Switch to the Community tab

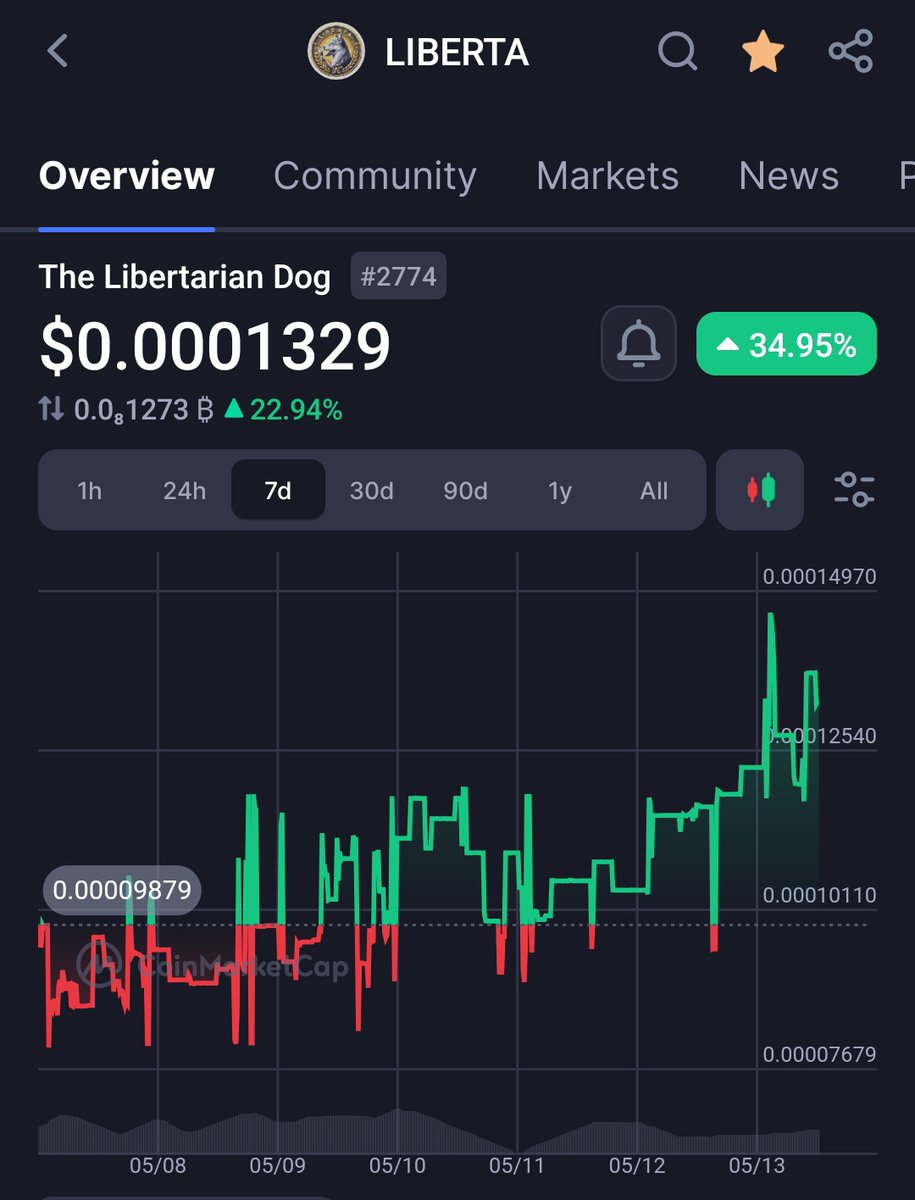tap(375, 176)
